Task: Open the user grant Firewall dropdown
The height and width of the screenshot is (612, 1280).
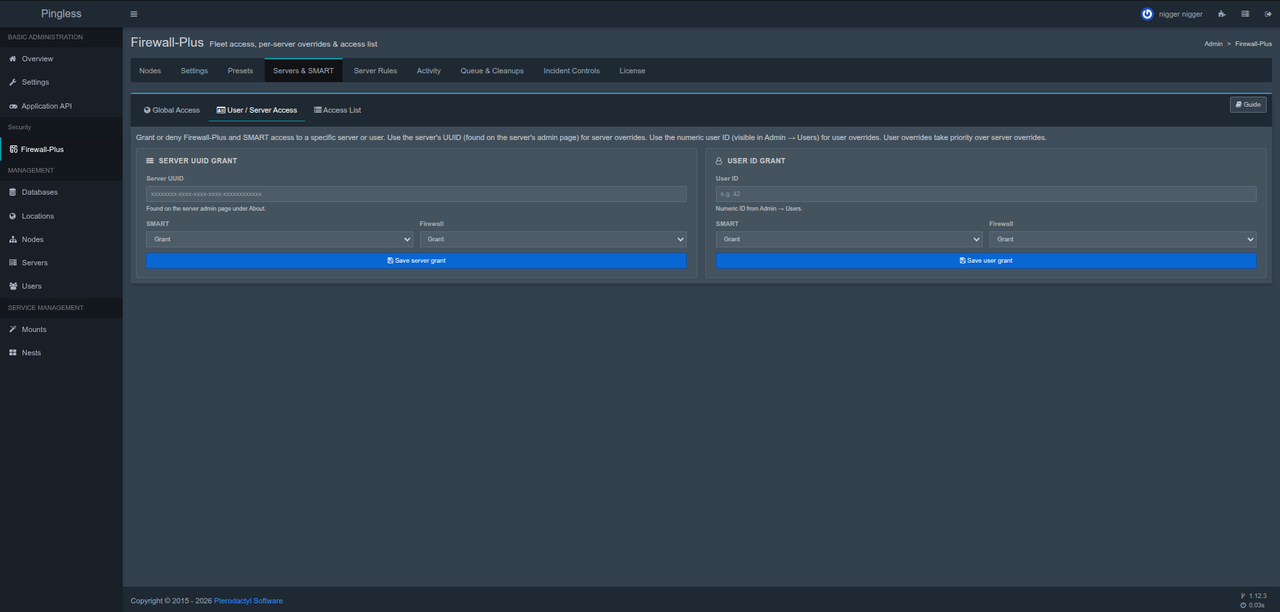Action: point(1123,239)
